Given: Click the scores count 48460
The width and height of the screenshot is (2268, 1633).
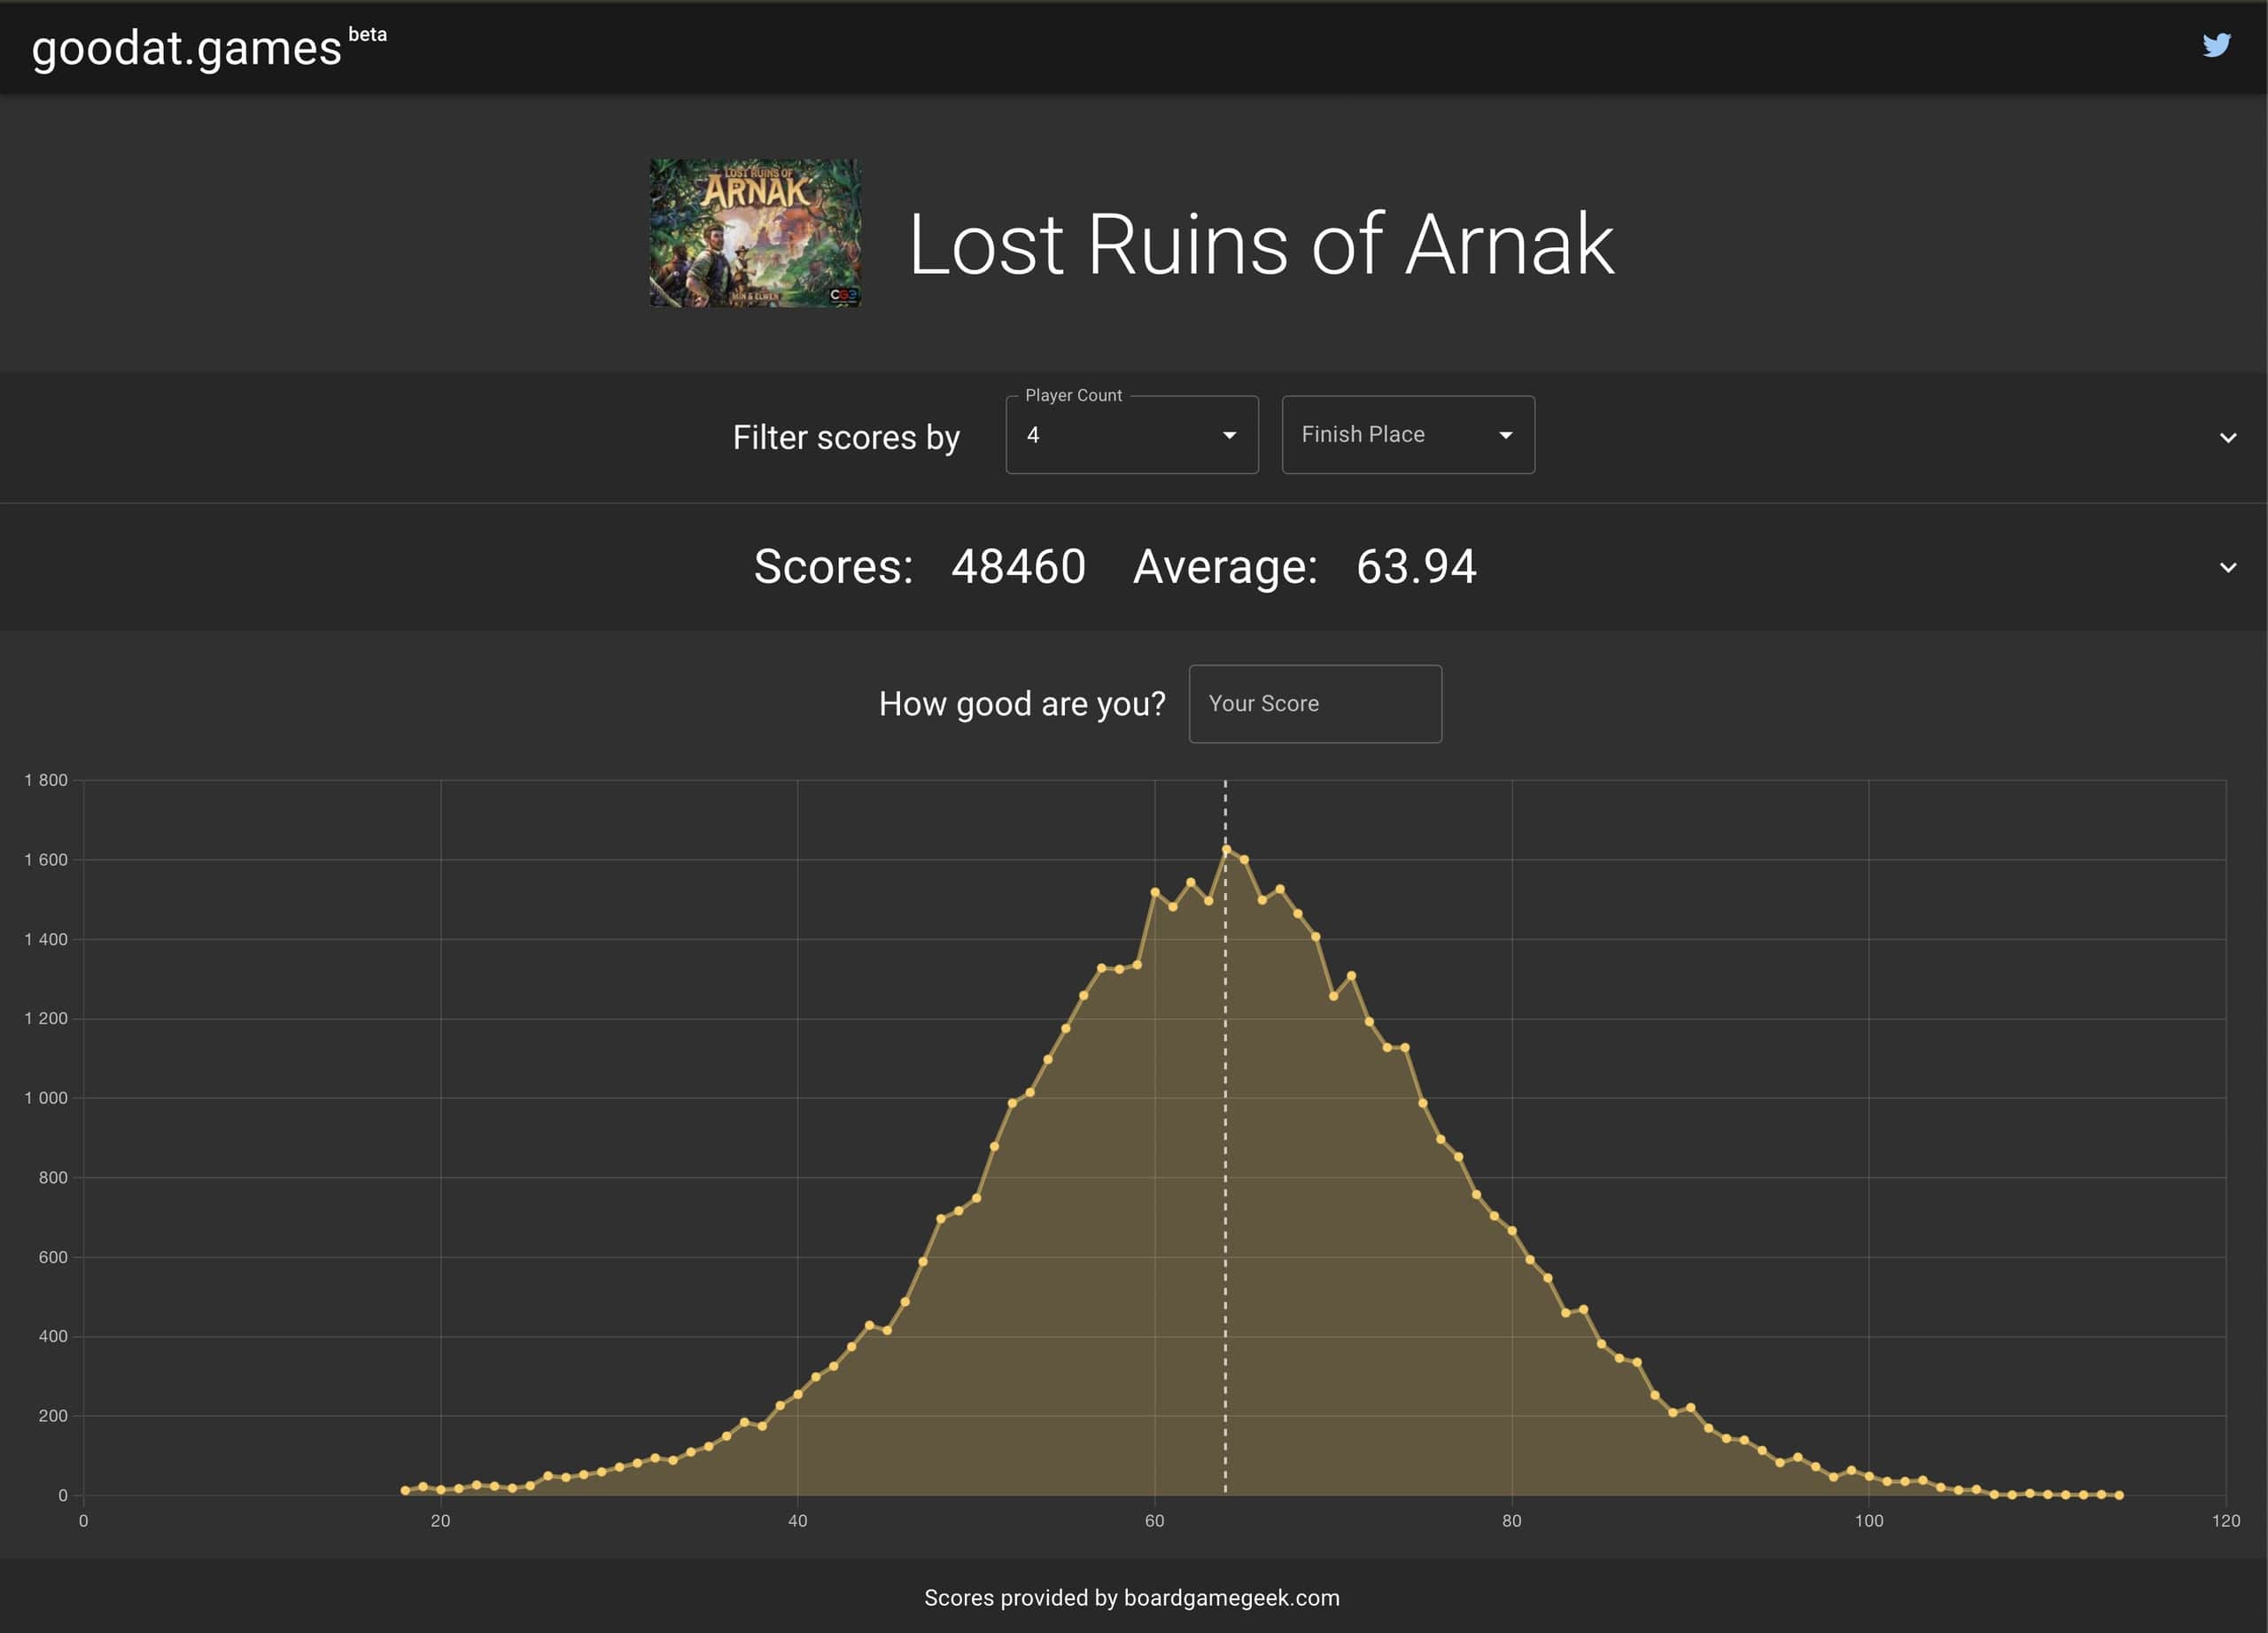Looking at the screenshot, I should coord(1018,567).
